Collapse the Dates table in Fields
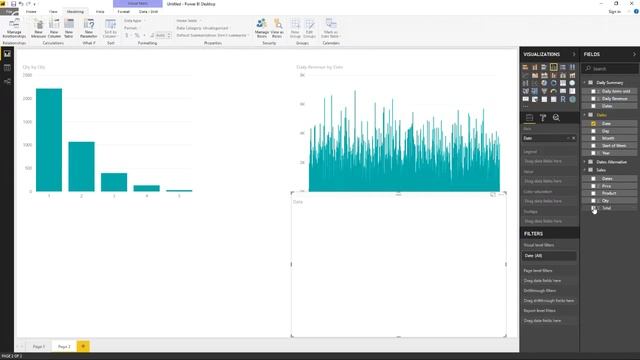This screenshot has width=640, height=360. point(584,115)
